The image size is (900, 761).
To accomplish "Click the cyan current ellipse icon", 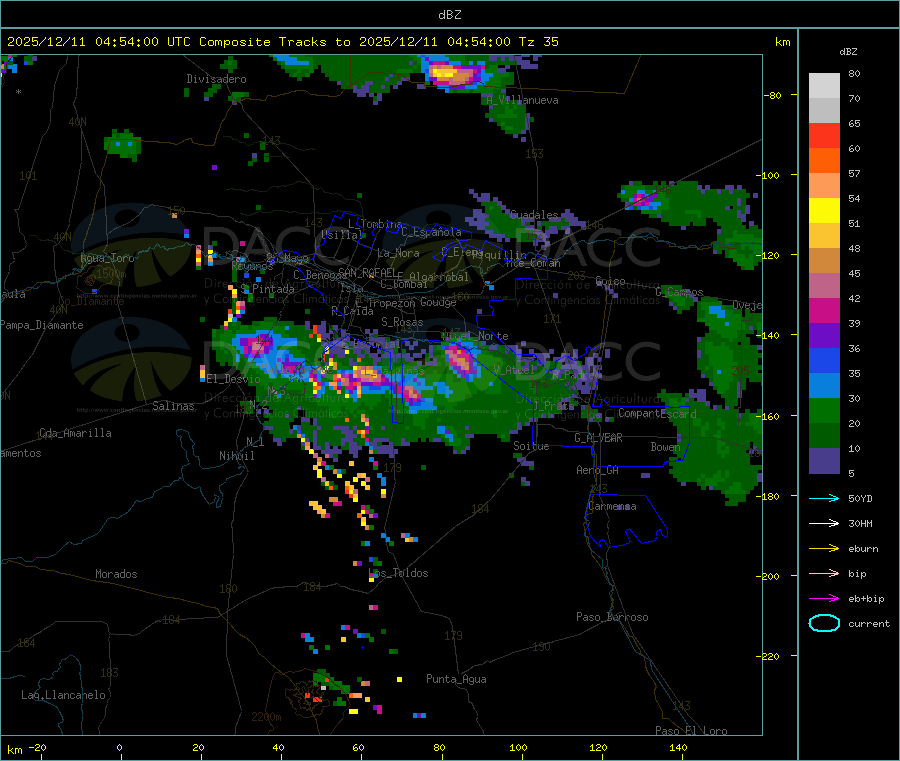I will click(x=824, y=623).
